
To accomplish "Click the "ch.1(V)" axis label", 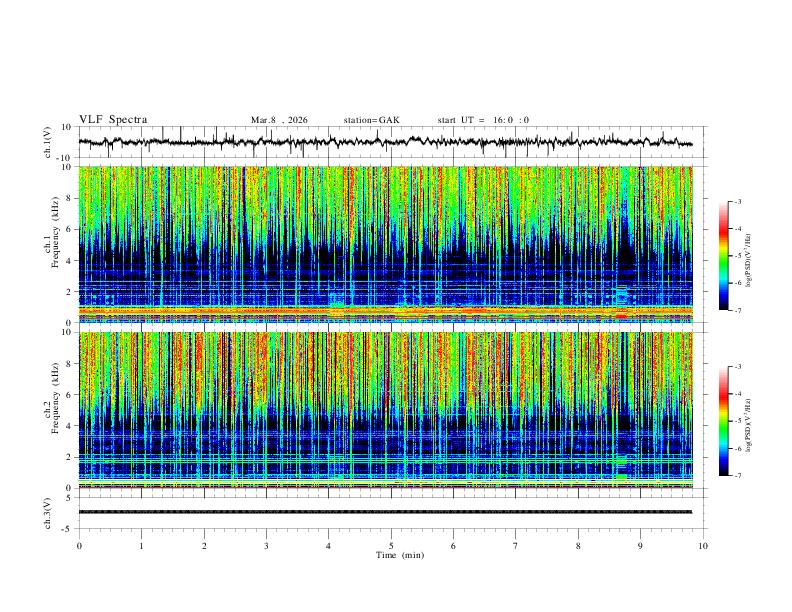I will [x=48, y=142].
